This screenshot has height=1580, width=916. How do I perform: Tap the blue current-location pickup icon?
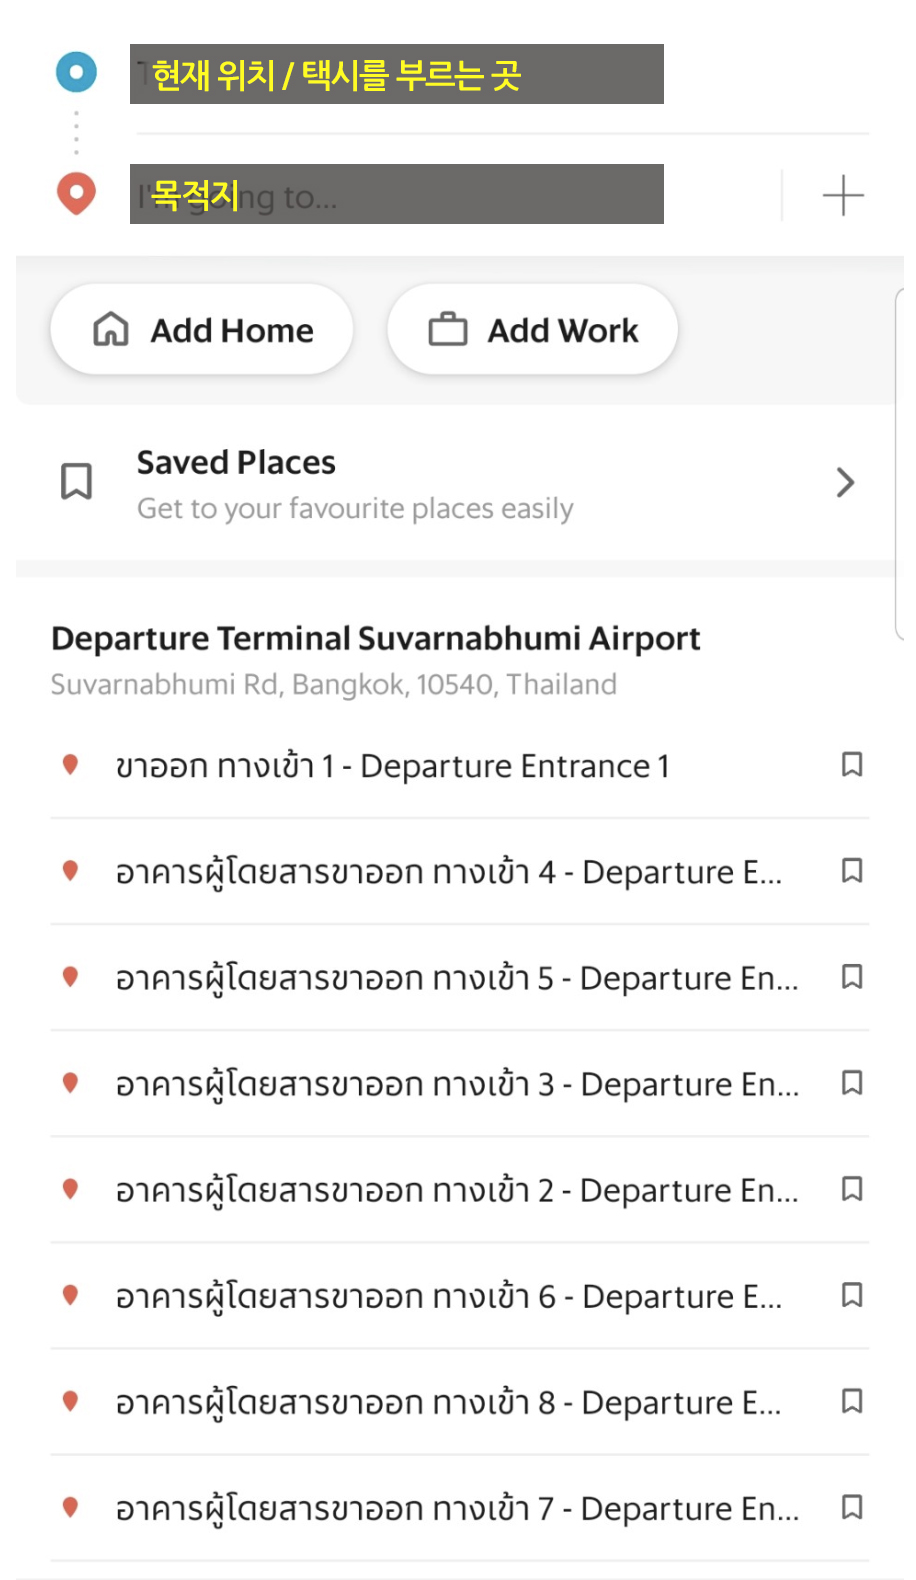(x=76, y=72)
